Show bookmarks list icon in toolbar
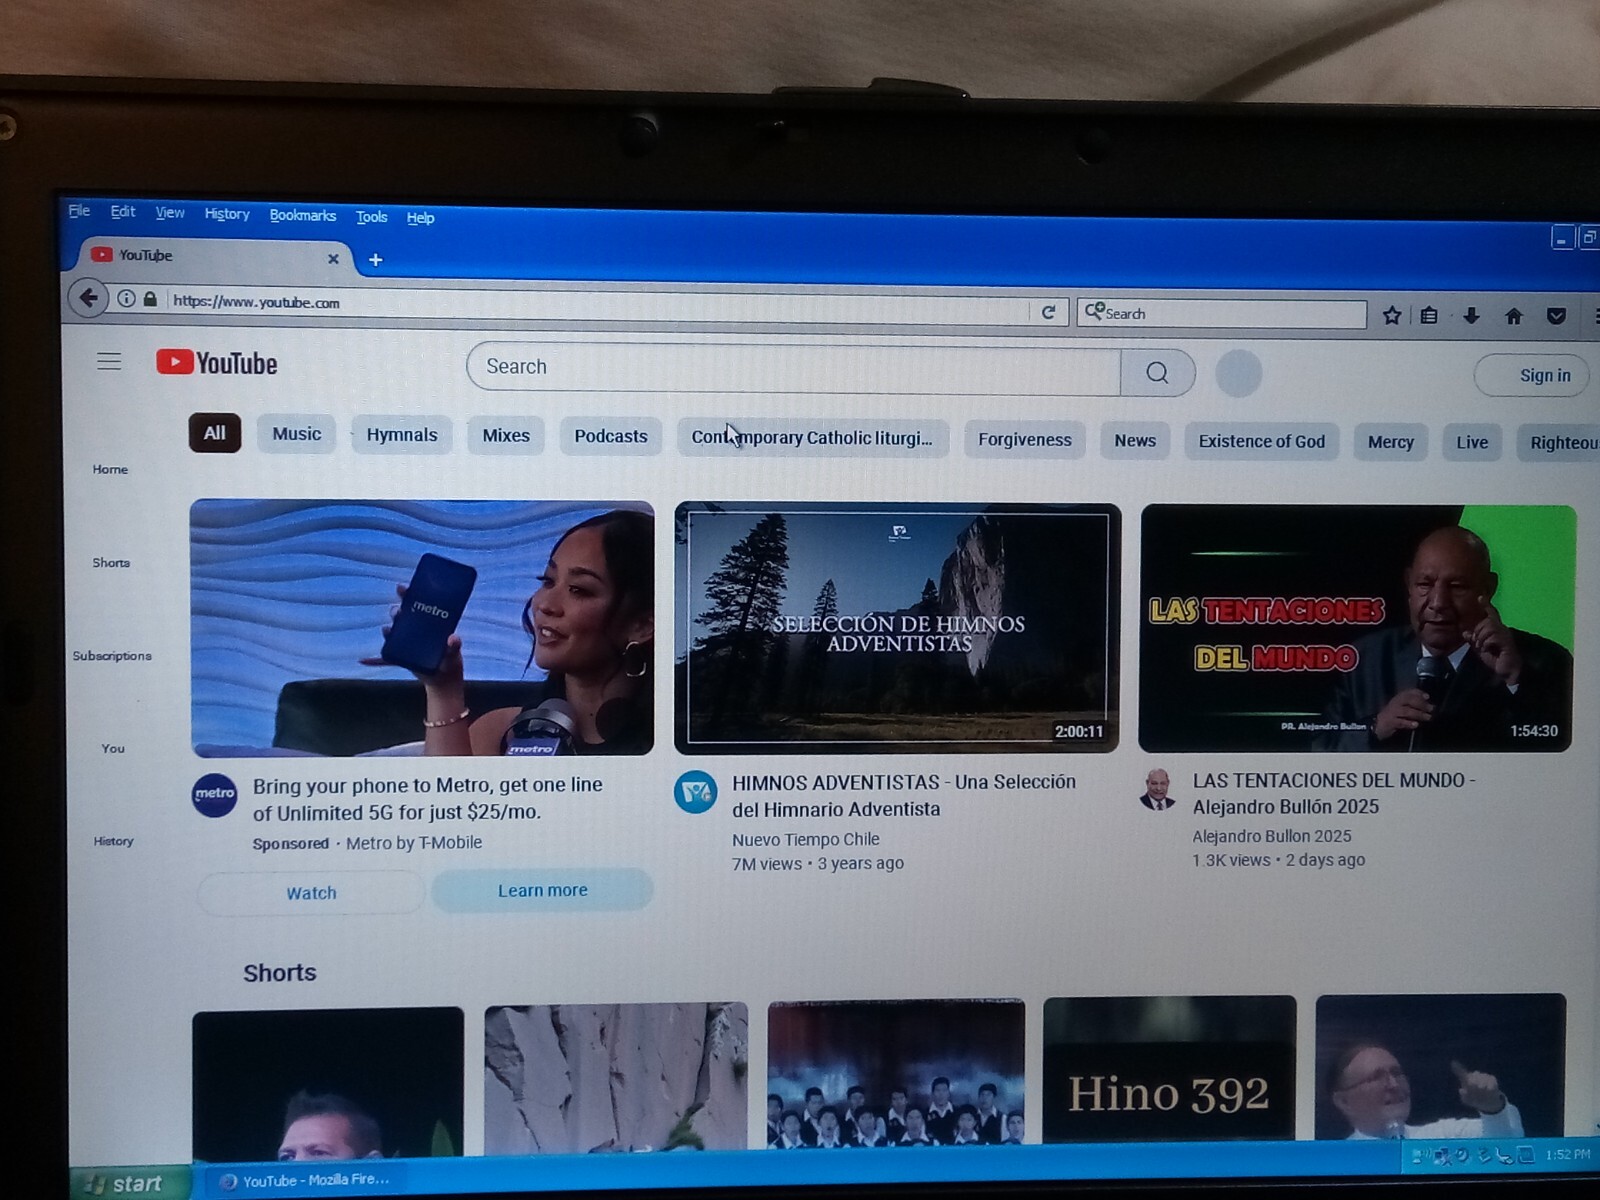Screen dimensions: 1600x1200 coord(1429,316)
